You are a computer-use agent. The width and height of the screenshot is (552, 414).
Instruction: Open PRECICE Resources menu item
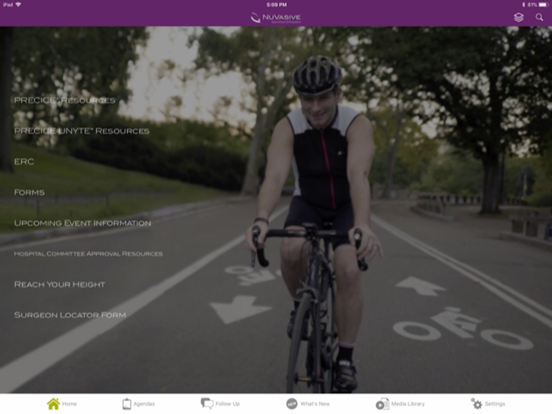(x=64, y=100)
